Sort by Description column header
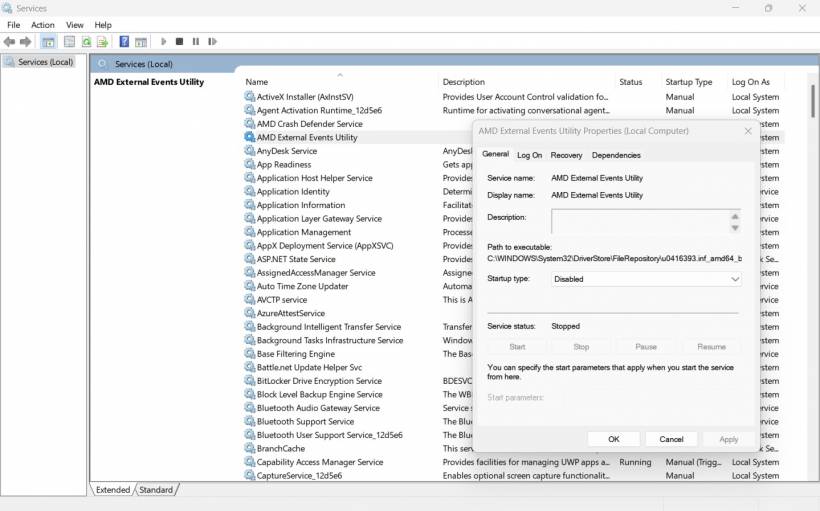The width and height of the screenshot is (820, 511). pyautogui.click(x=527, y=82)
